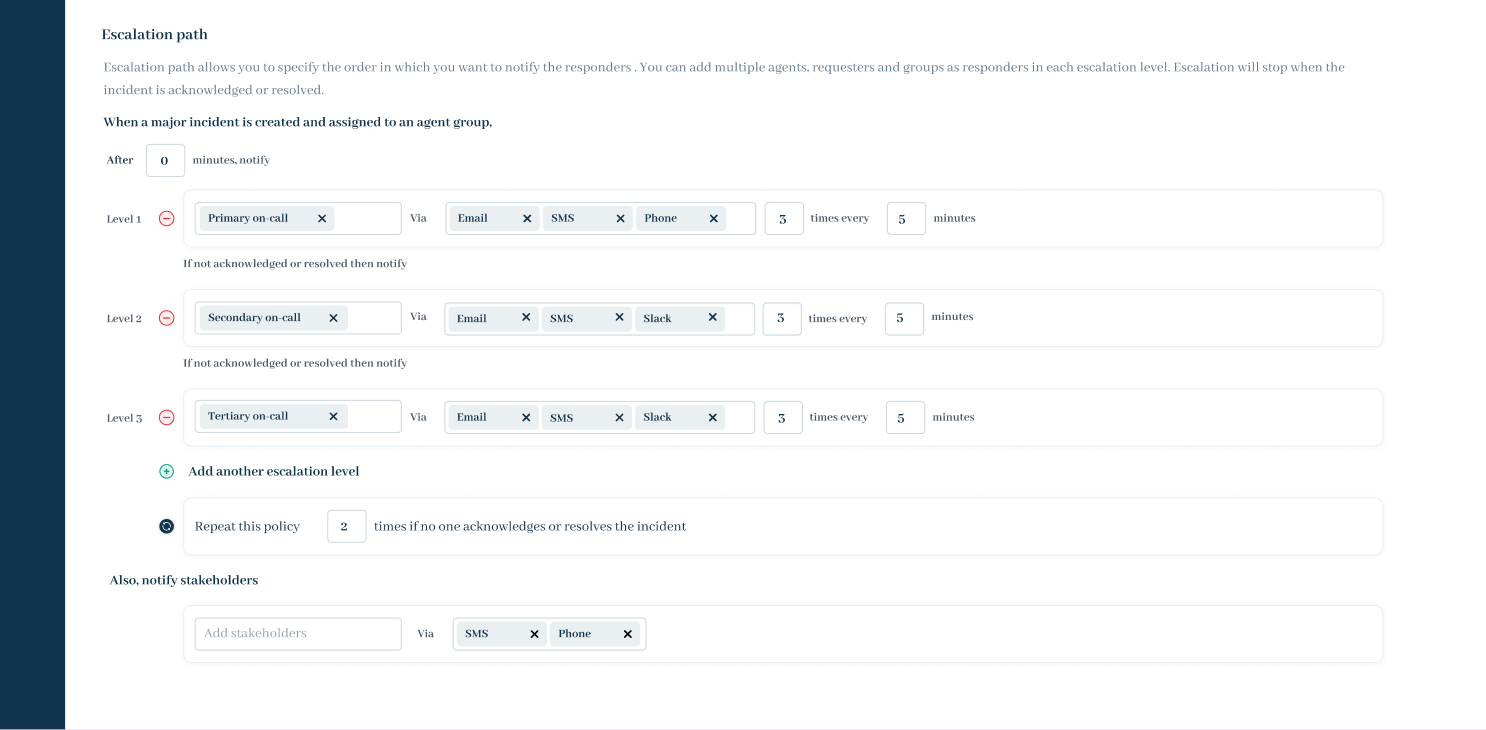
Task: Edit the After minutes delay field
Action: [165, 161]
